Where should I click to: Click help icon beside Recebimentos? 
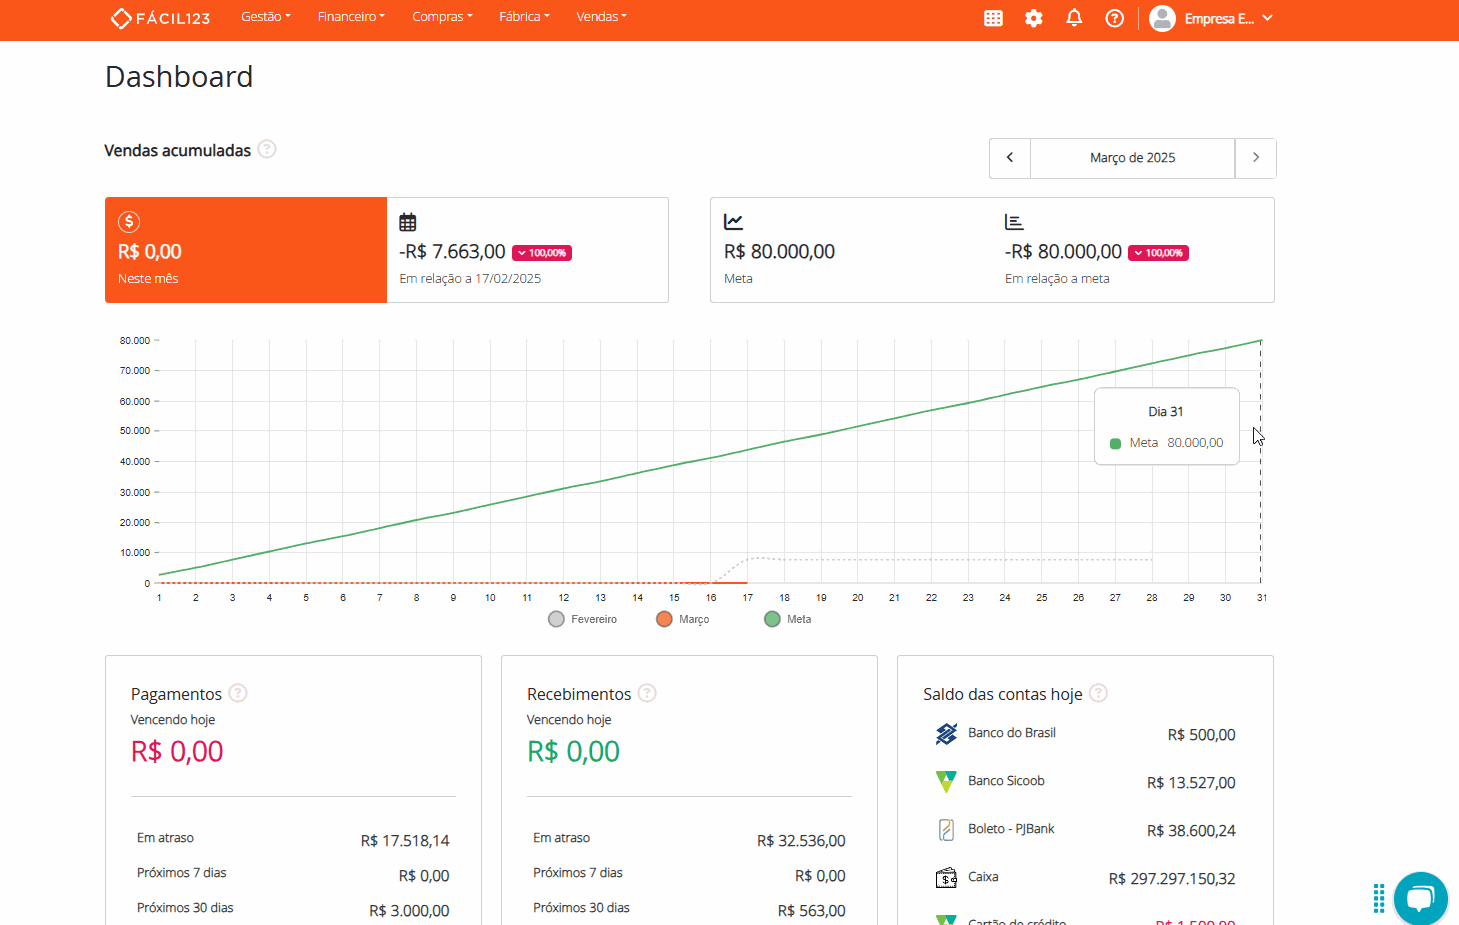tap(647, 693)
